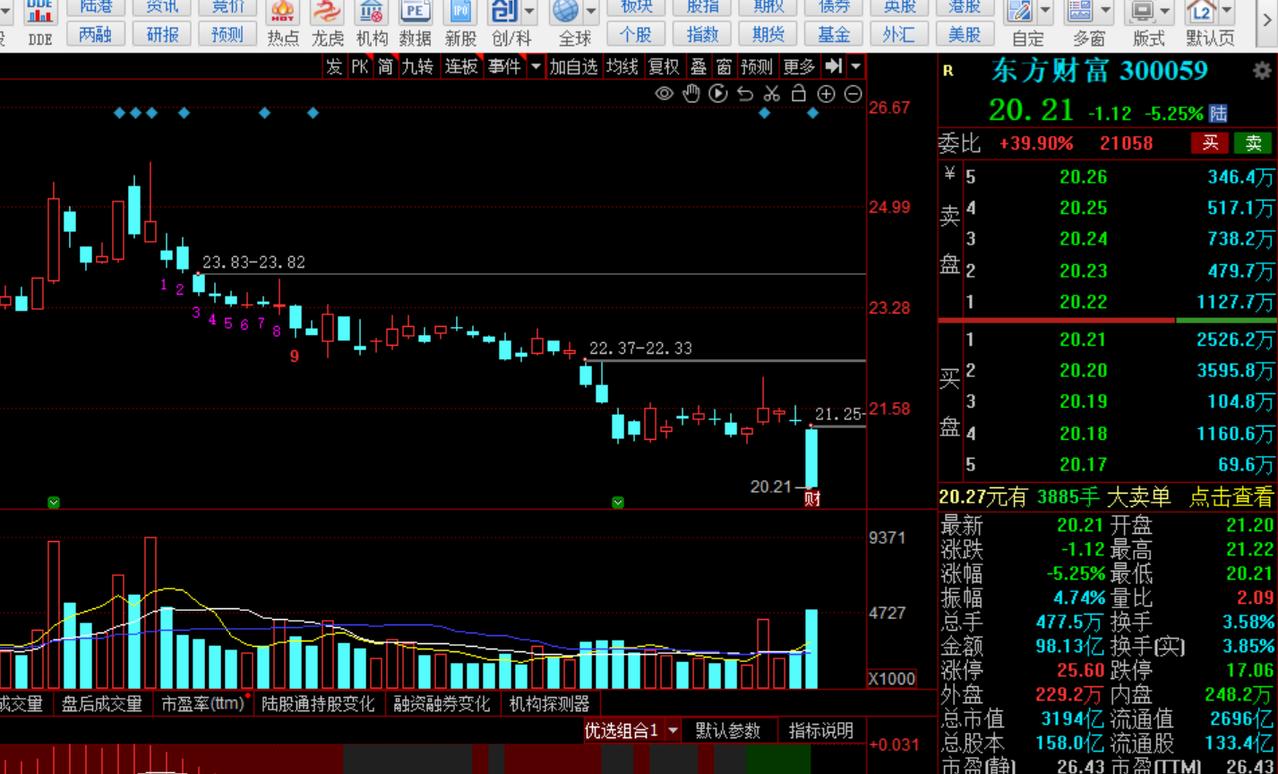The width and height of the screenshot is (1278, 774).
Task: Toggle 叠 overlay mode
Action: (698, 66)
